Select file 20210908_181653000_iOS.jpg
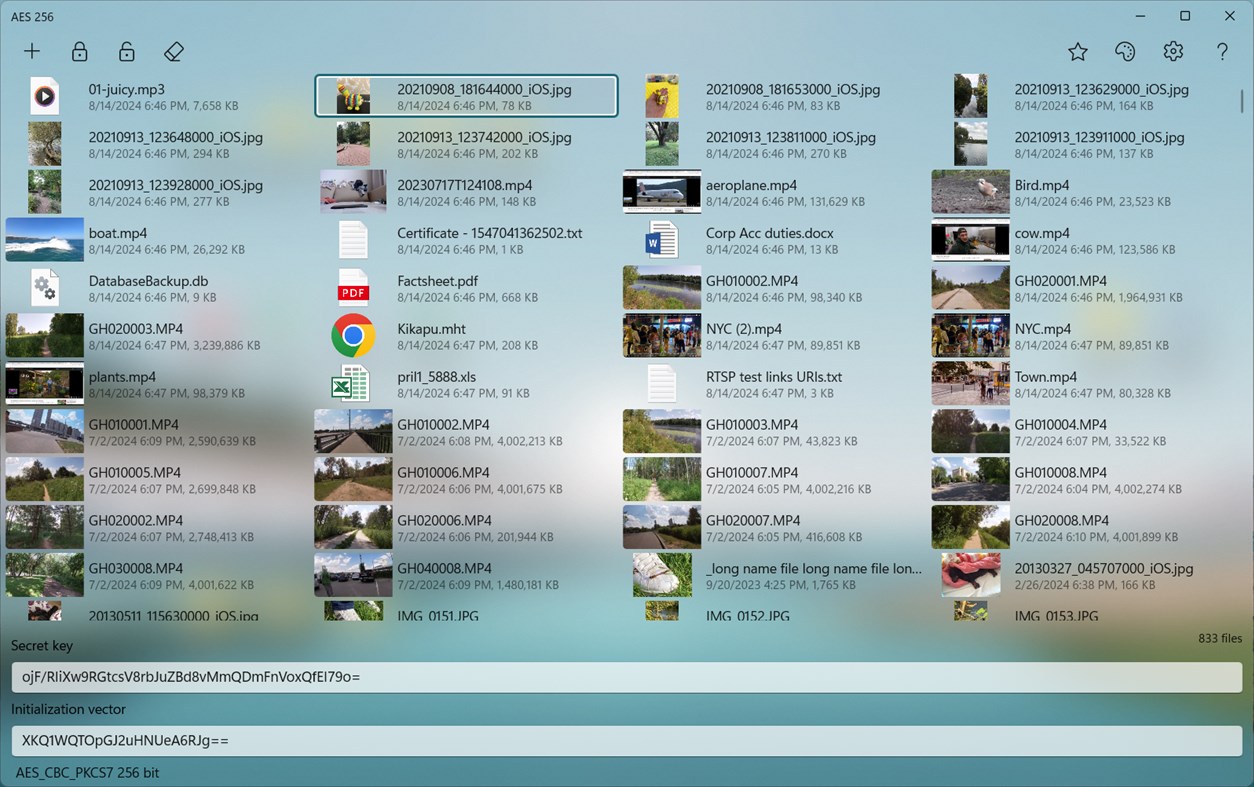Viewport: 1254px width, 787px height. [x=774, y=96]
